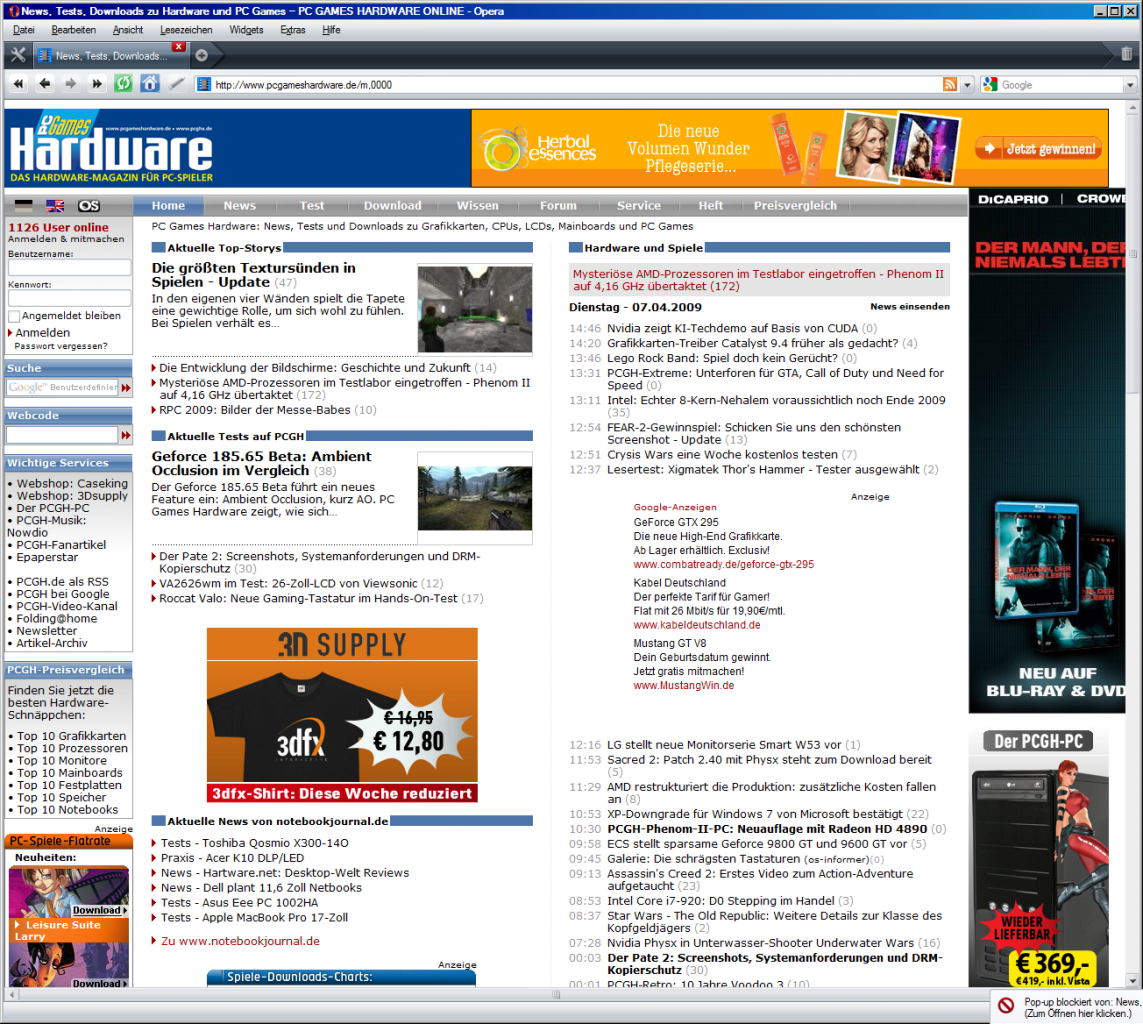
Task: Open the RSS feed icon in address bar
Action: coord(950,85)
